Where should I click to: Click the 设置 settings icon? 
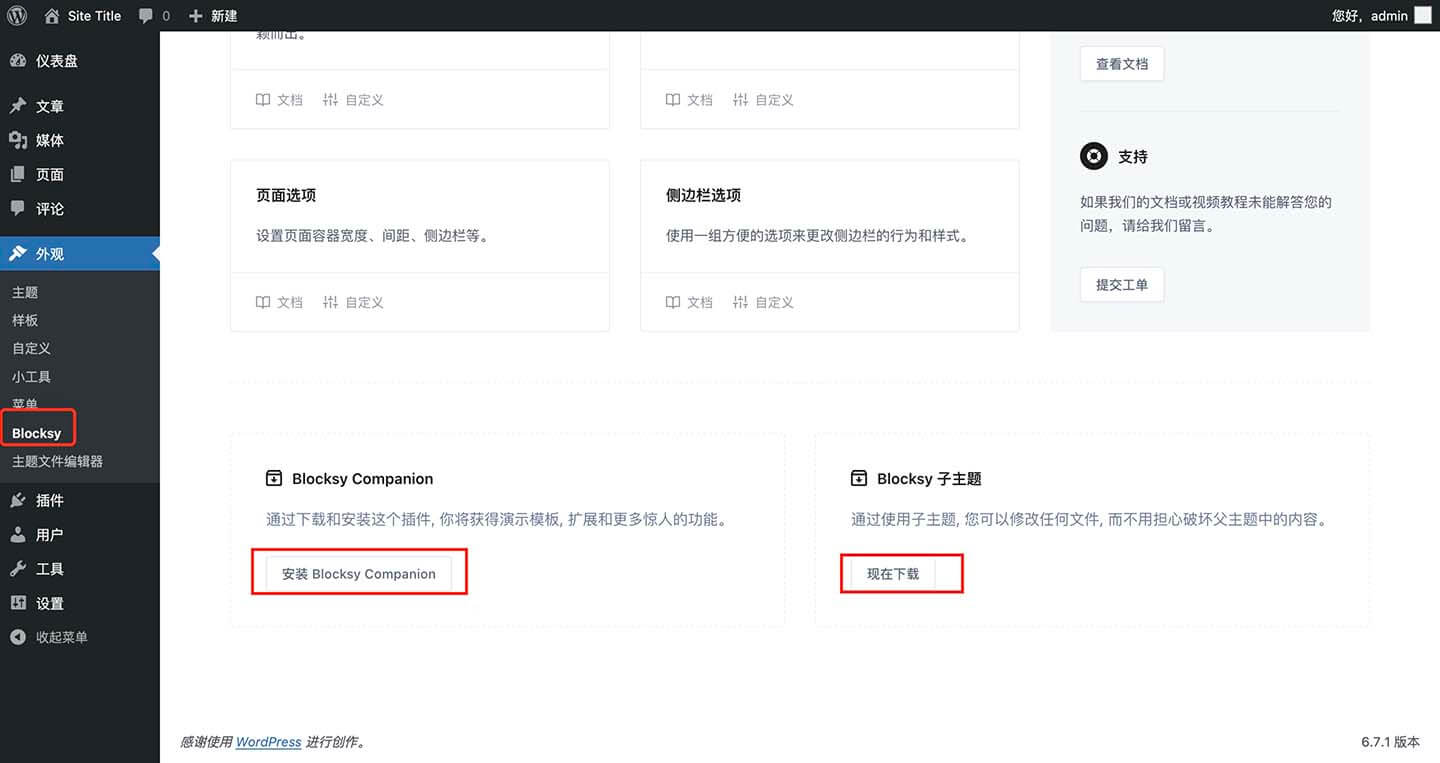point(18,603)
